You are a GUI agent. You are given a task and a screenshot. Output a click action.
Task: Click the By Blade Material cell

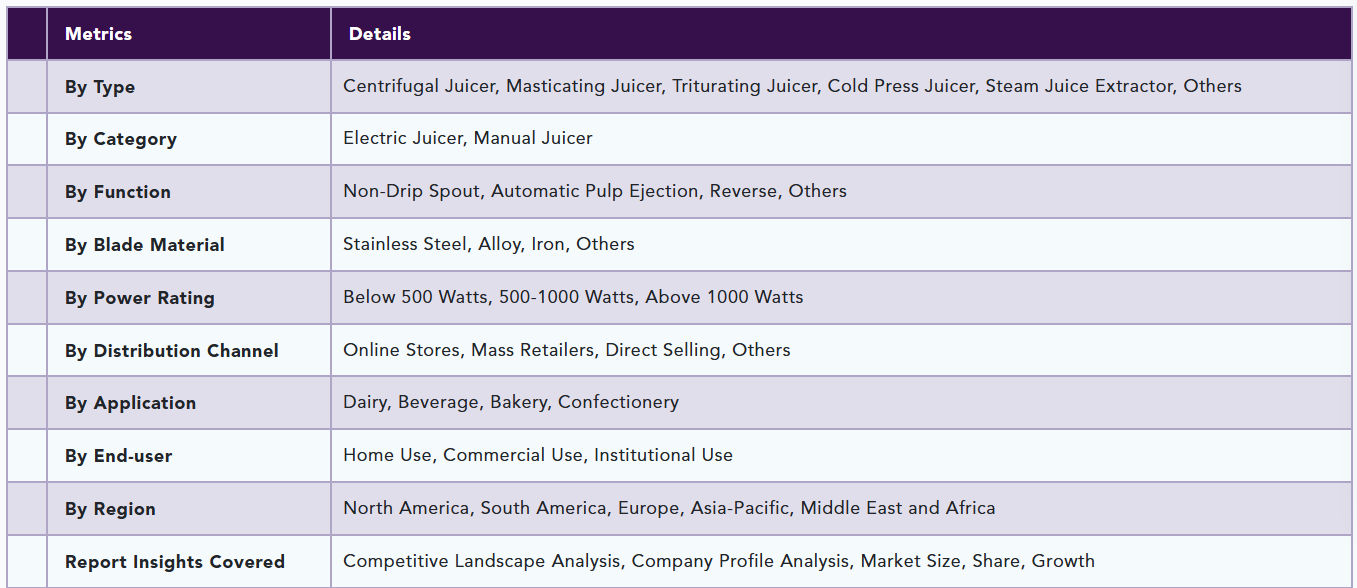click(189, 245)
